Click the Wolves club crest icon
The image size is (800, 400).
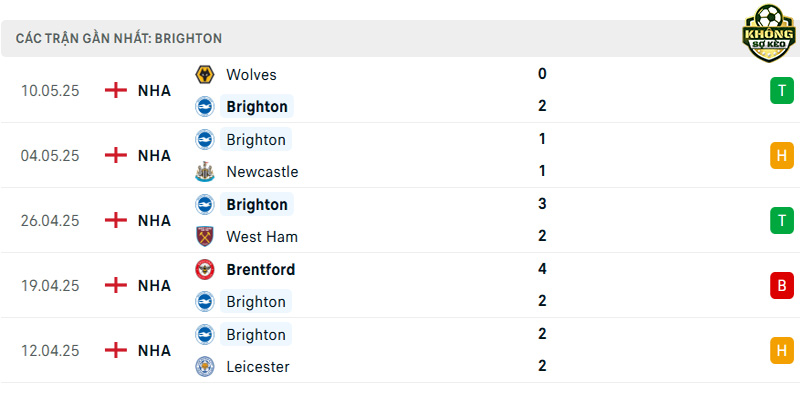[205, 74]
